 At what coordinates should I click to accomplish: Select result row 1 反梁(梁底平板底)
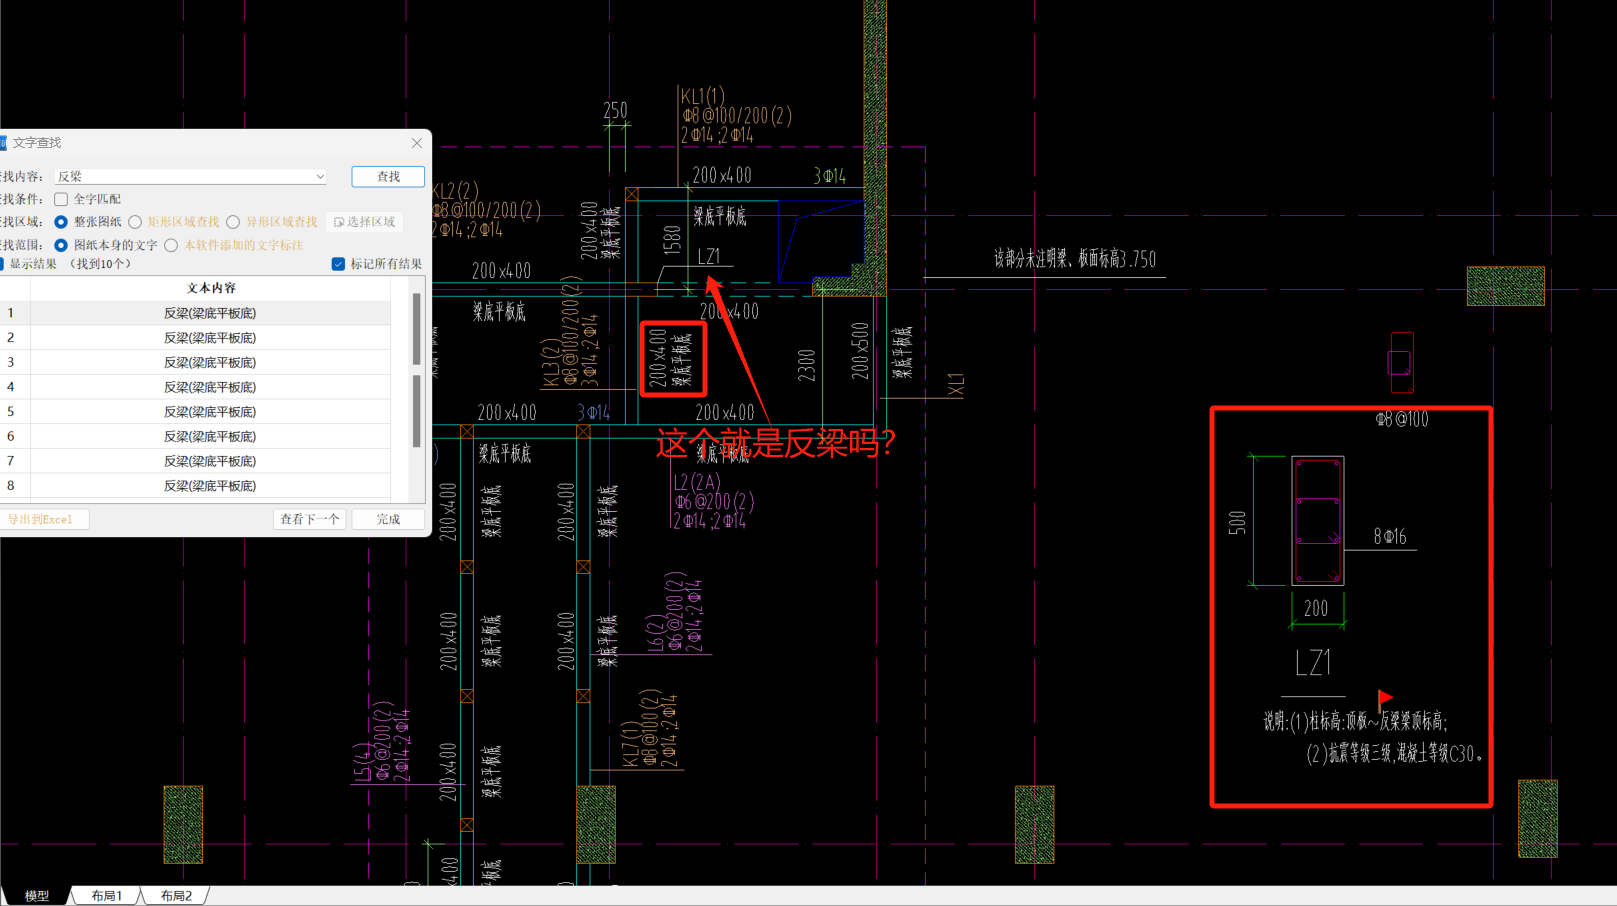pyautogui.click(x=210, y=313)
